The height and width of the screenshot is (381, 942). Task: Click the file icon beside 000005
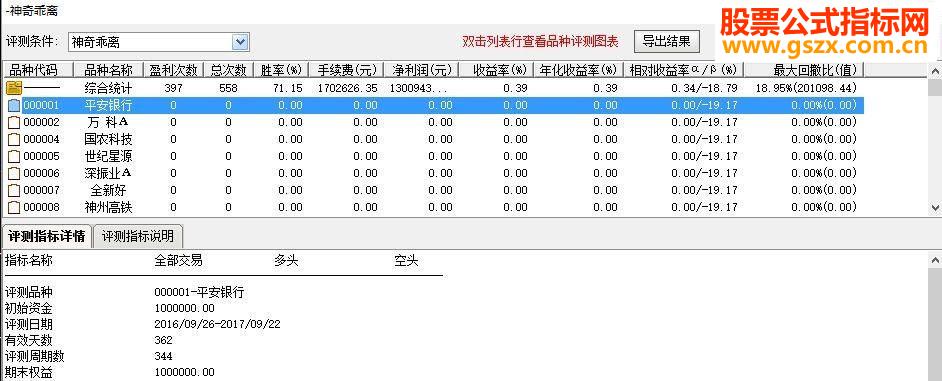14,157
